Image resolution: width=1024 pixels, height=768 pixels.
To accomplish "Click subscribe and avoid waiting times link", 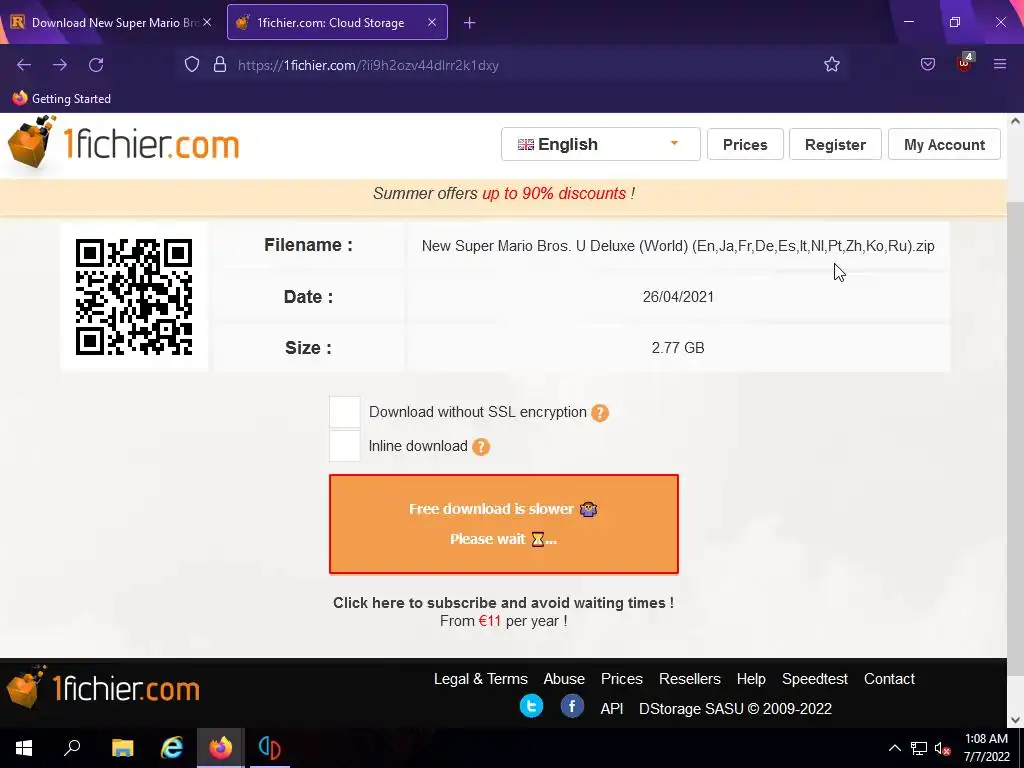I will [x=504, y=603].
